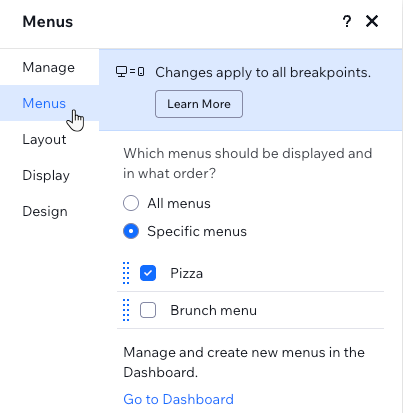Open the Display tab
Image resolution: width=403 pixels, height=413 pixels.
49,175
